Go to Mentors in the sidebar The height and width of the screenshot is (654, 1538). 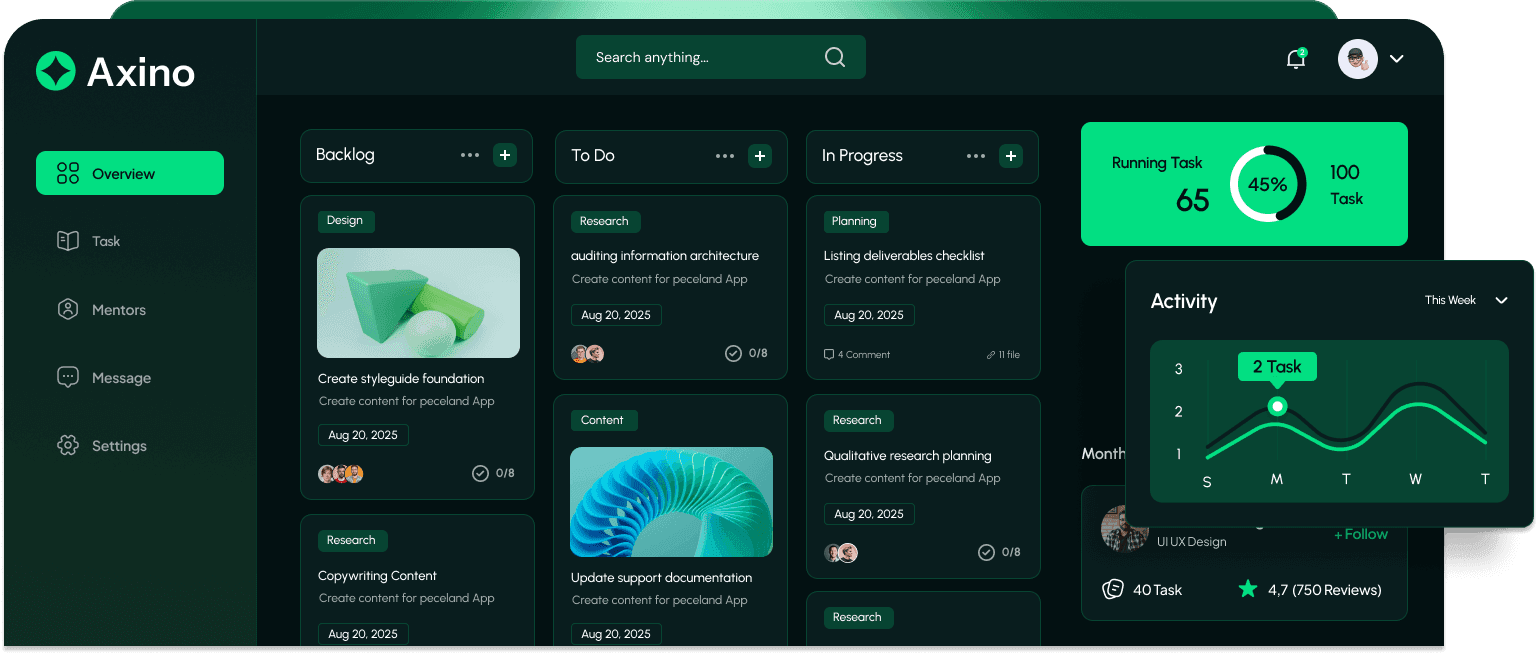pyautogui.click(x=118, y=310)
